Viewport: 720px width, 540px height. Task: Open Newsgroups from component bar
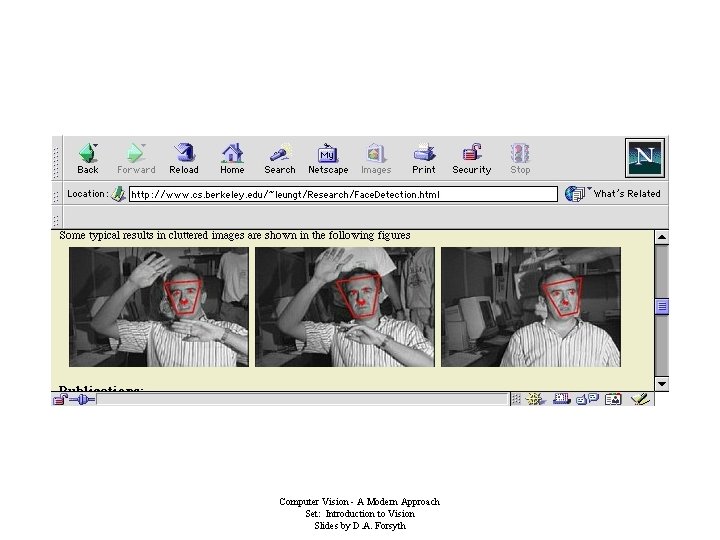587,399
